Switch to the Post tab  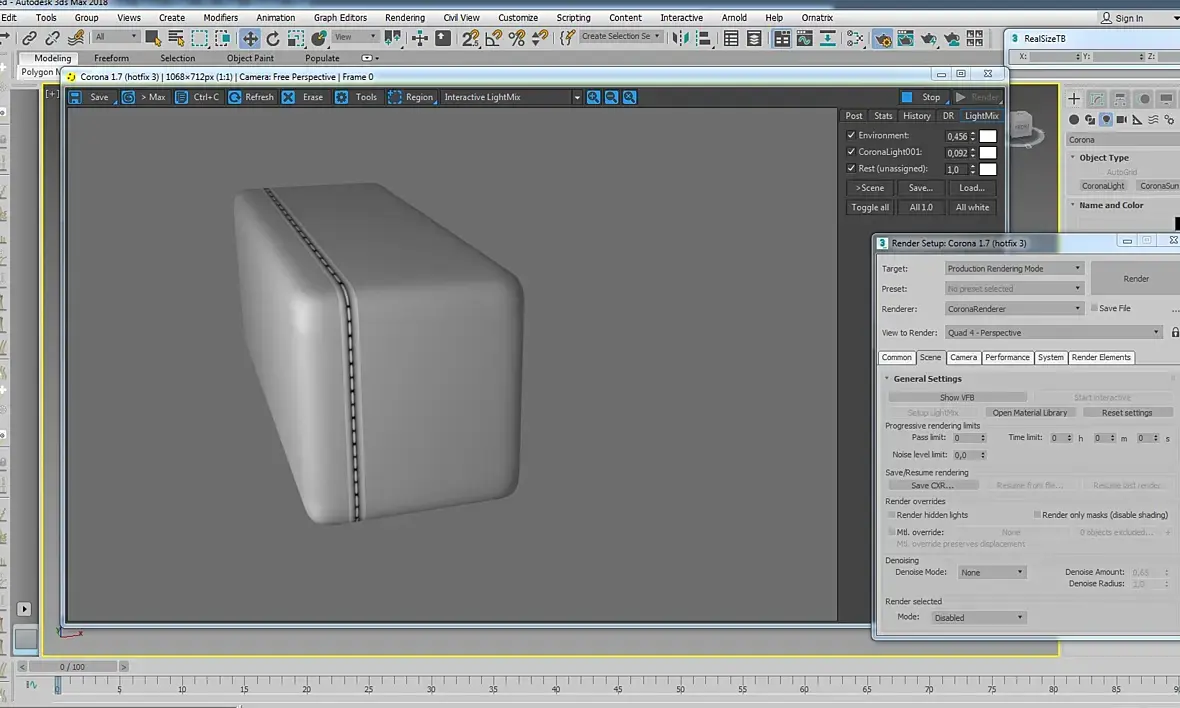pyautogui.click(x=854, y=116)
